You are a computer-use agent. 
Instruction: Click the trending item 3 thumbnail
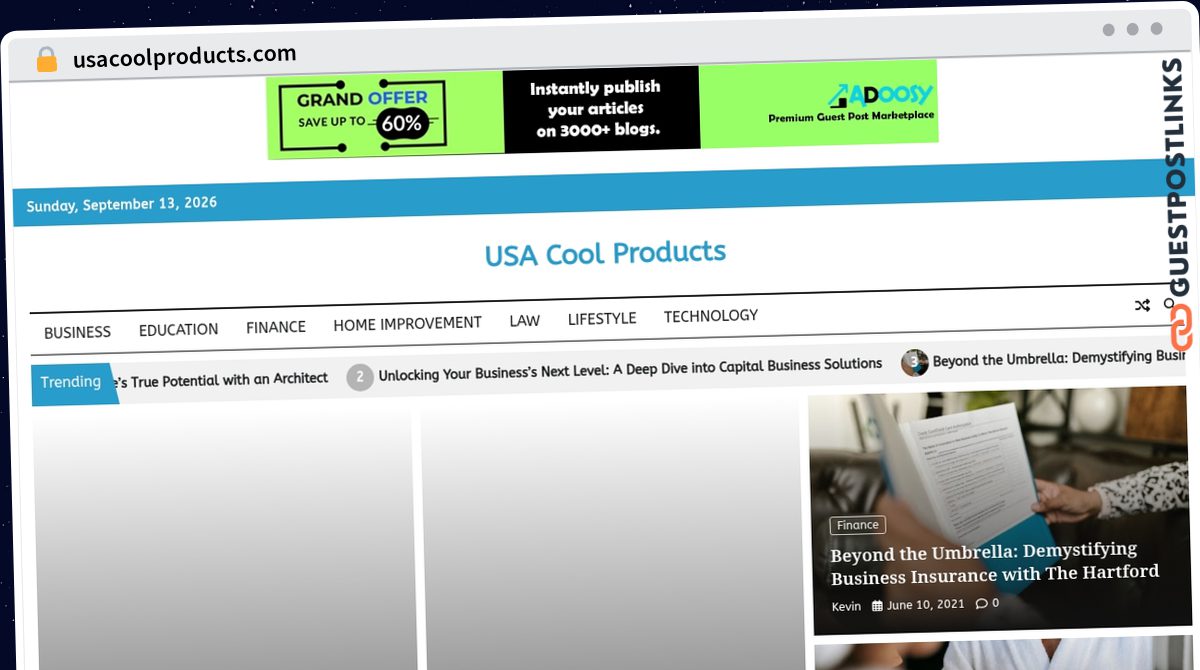click(x=914, y=363)
